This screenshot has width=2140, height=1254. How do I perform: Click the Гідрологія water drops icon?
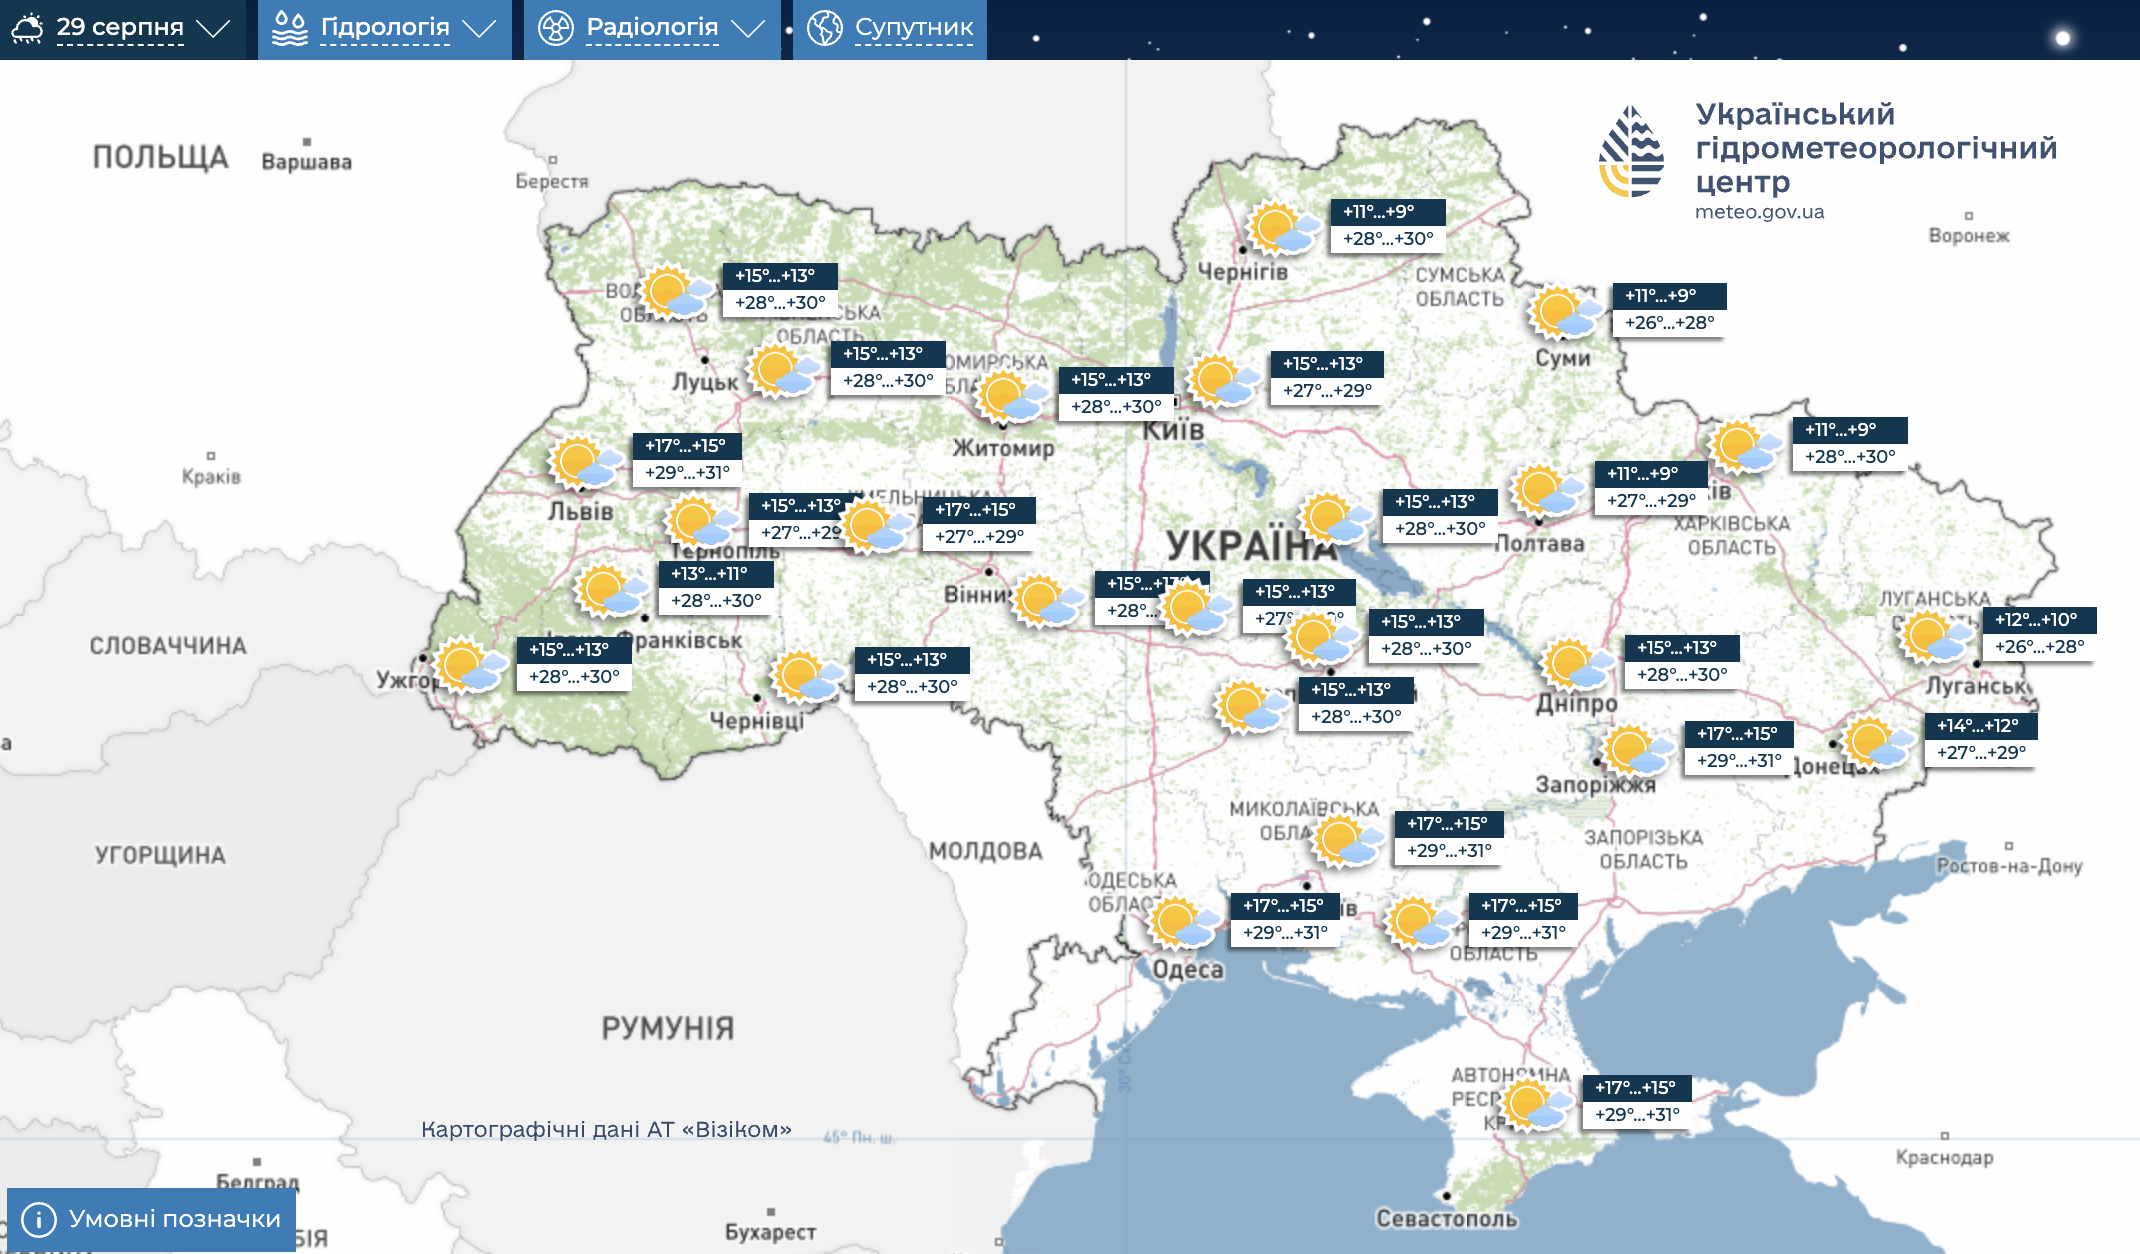click(290, 28)
